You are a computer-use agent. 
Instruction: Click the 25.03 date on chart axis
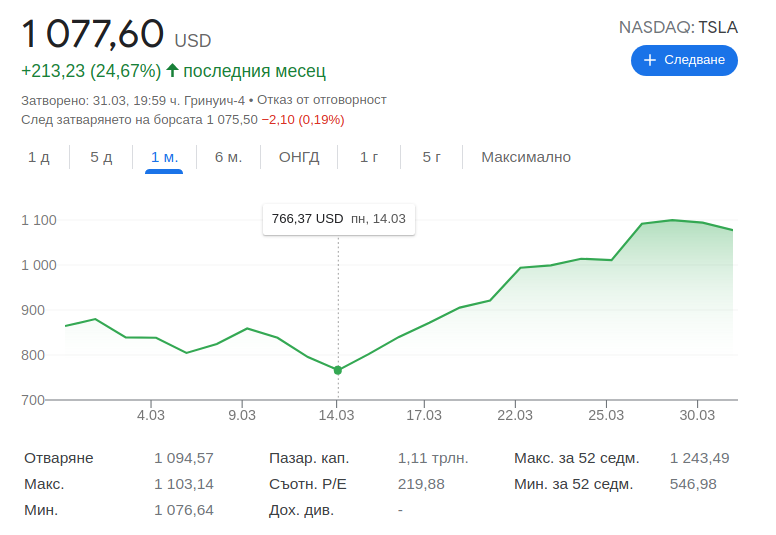[x=606, y=415]
